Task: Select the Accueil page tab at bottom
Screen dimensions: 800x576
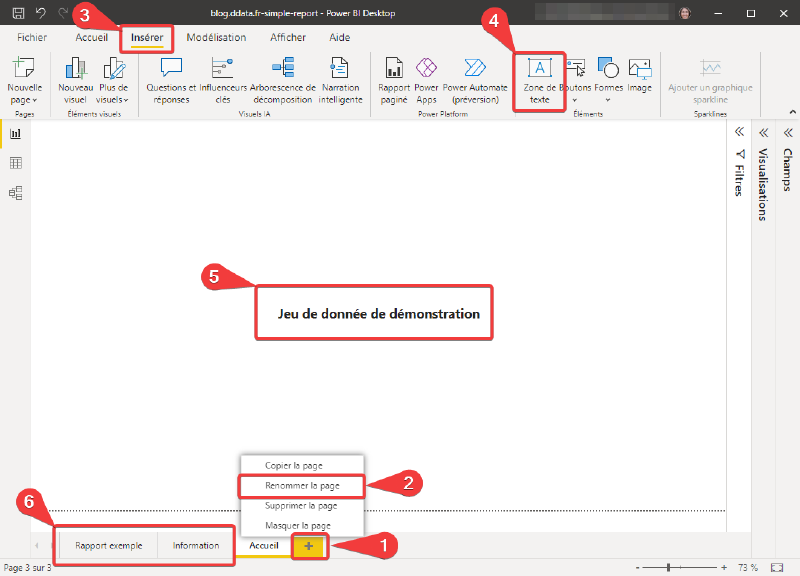Action: 264,545
